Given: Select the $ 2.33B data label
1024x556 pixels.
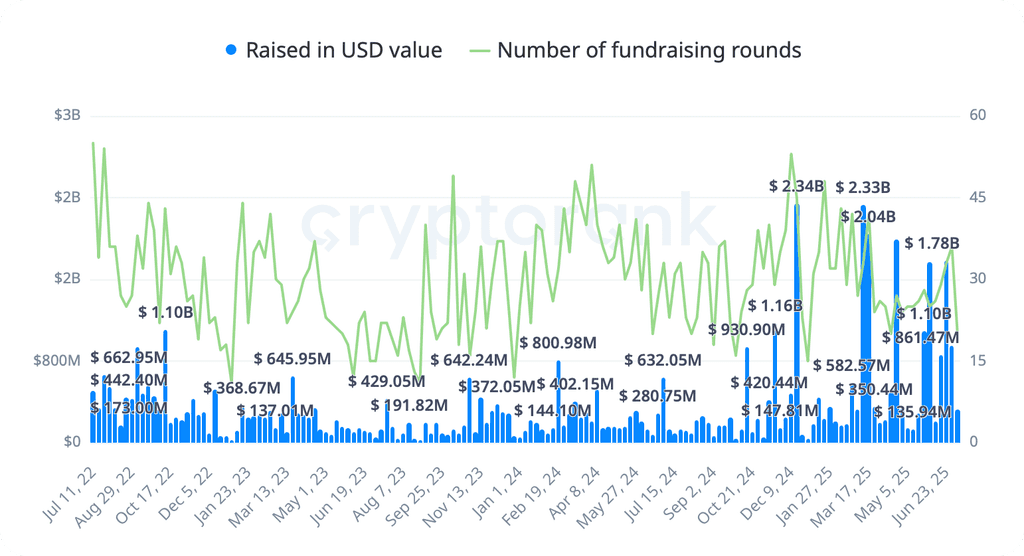Looking at the screenshot, I should pos(863,188).
